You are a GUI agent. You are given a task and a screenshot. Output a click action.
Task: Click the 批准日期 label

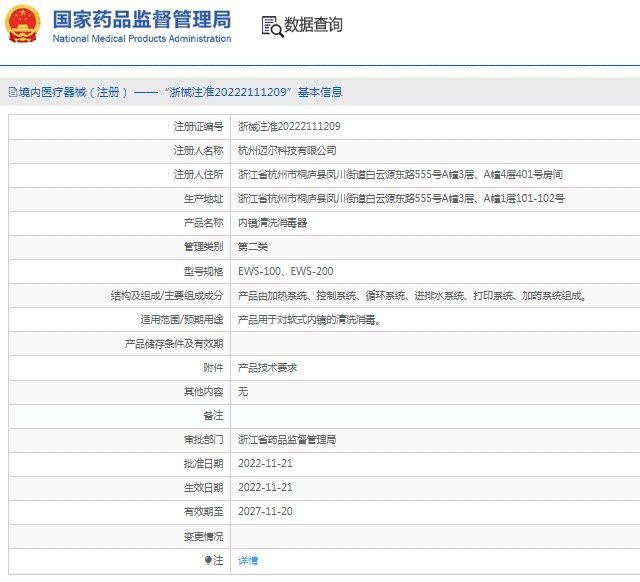204,463
